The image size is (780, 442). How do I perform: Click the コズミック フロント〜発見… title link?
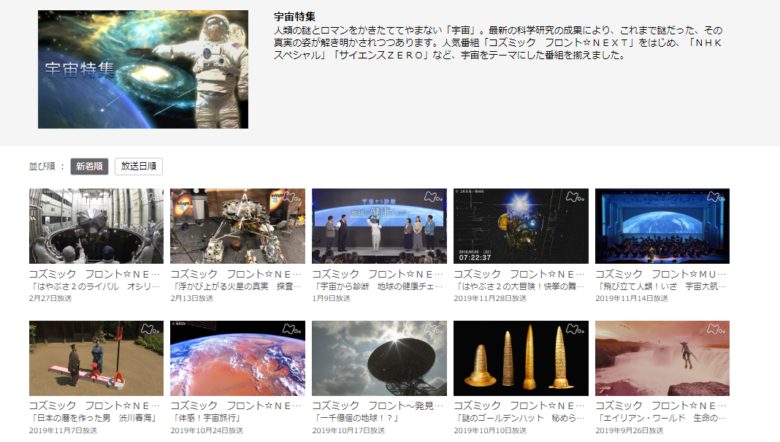tap(378, 406)
